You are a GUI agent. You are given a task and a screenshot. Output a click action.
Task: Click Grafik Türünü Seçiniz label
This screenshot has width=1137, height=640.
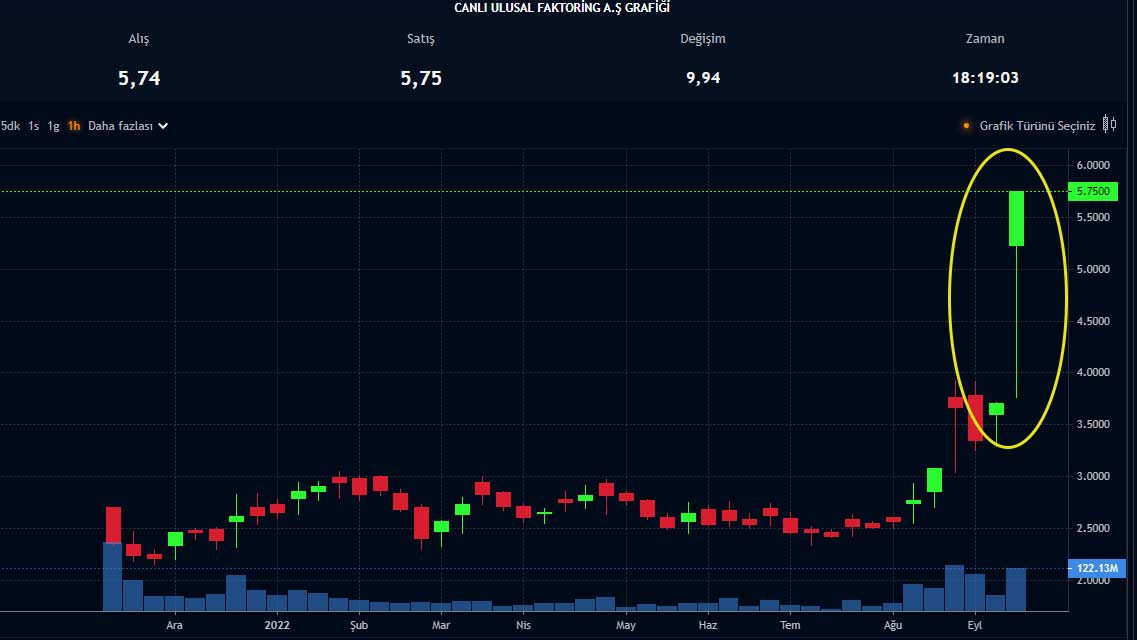[1037, 126]
